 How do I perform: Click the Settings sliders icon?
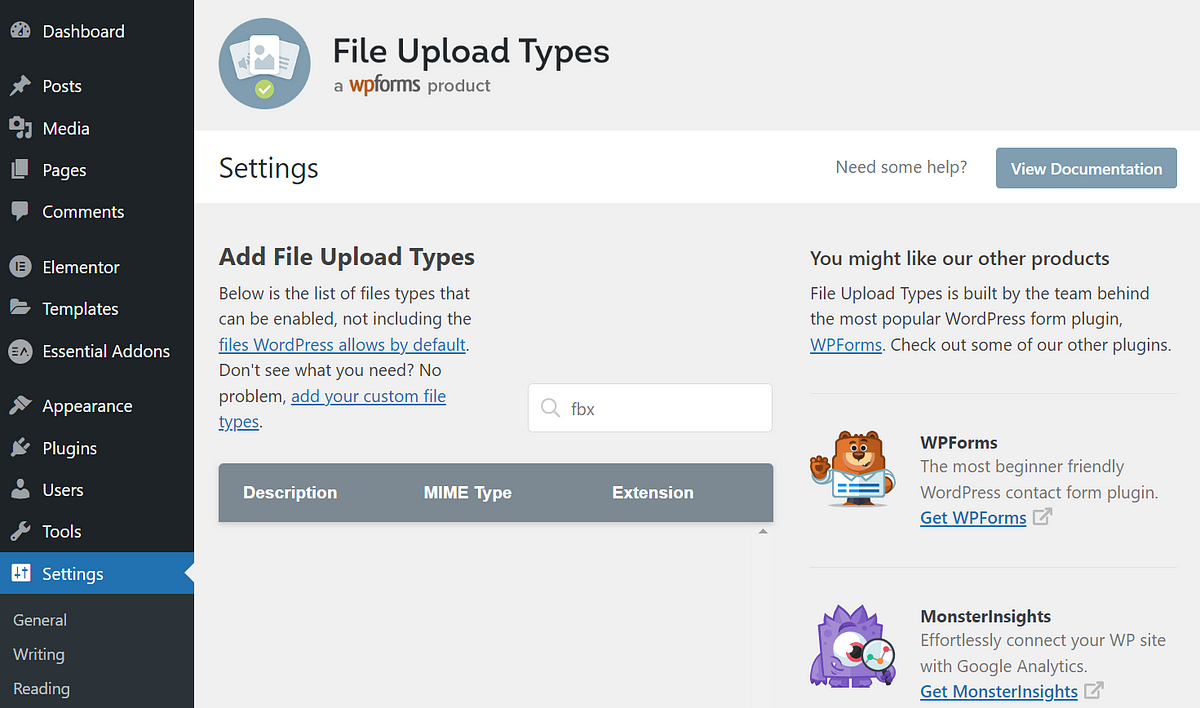point(20,574)
